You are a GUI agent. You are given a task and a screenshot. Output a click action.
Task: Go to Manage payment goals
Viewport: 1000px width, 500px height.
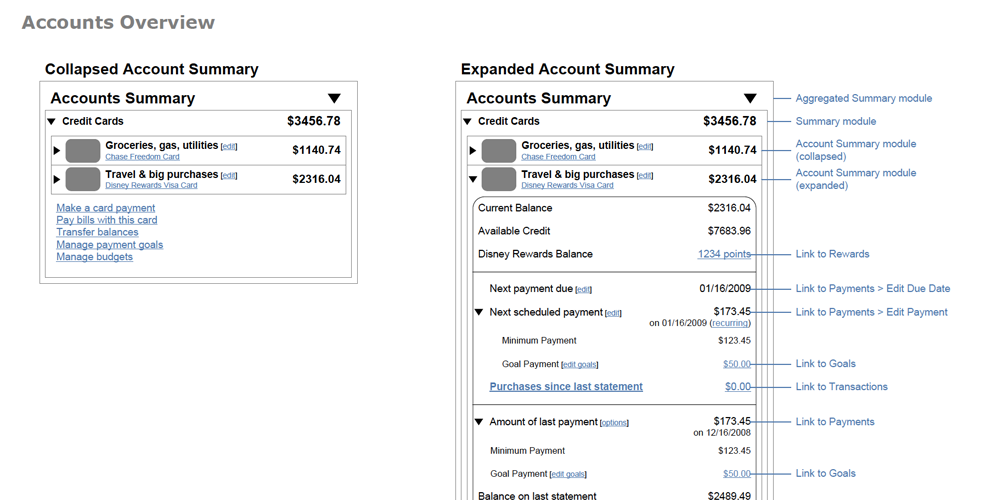coord(110,245)
